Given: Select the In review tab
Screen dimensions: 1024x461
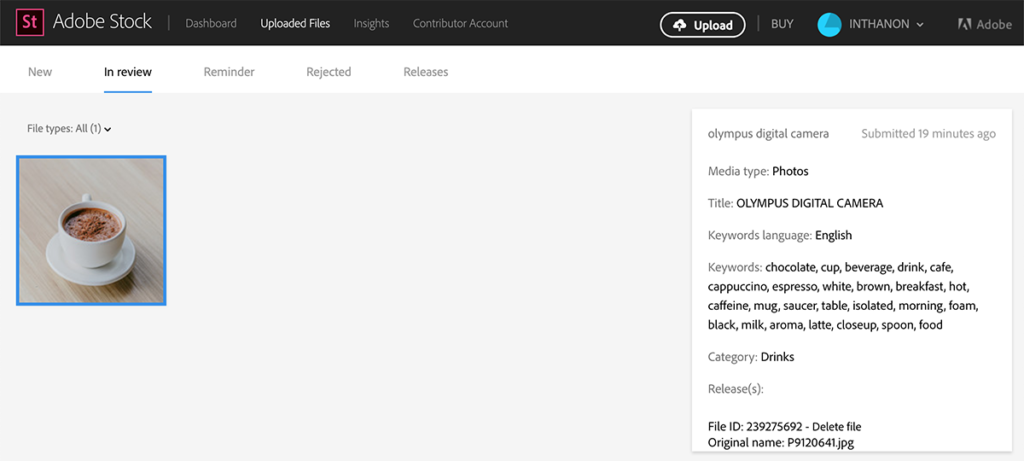Looking at the screenshot, I should (128, 72).
